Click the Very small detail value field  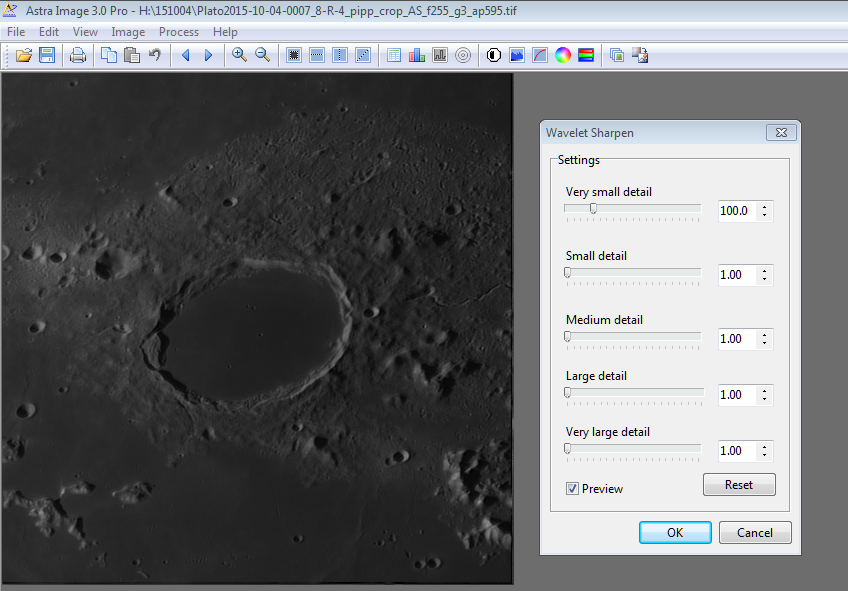(737, 211)
